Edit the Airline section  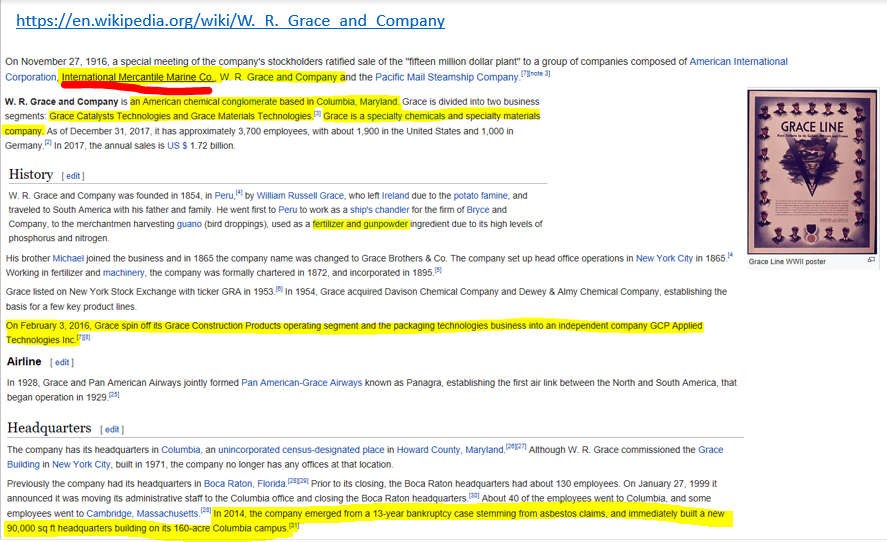[62, 363]
